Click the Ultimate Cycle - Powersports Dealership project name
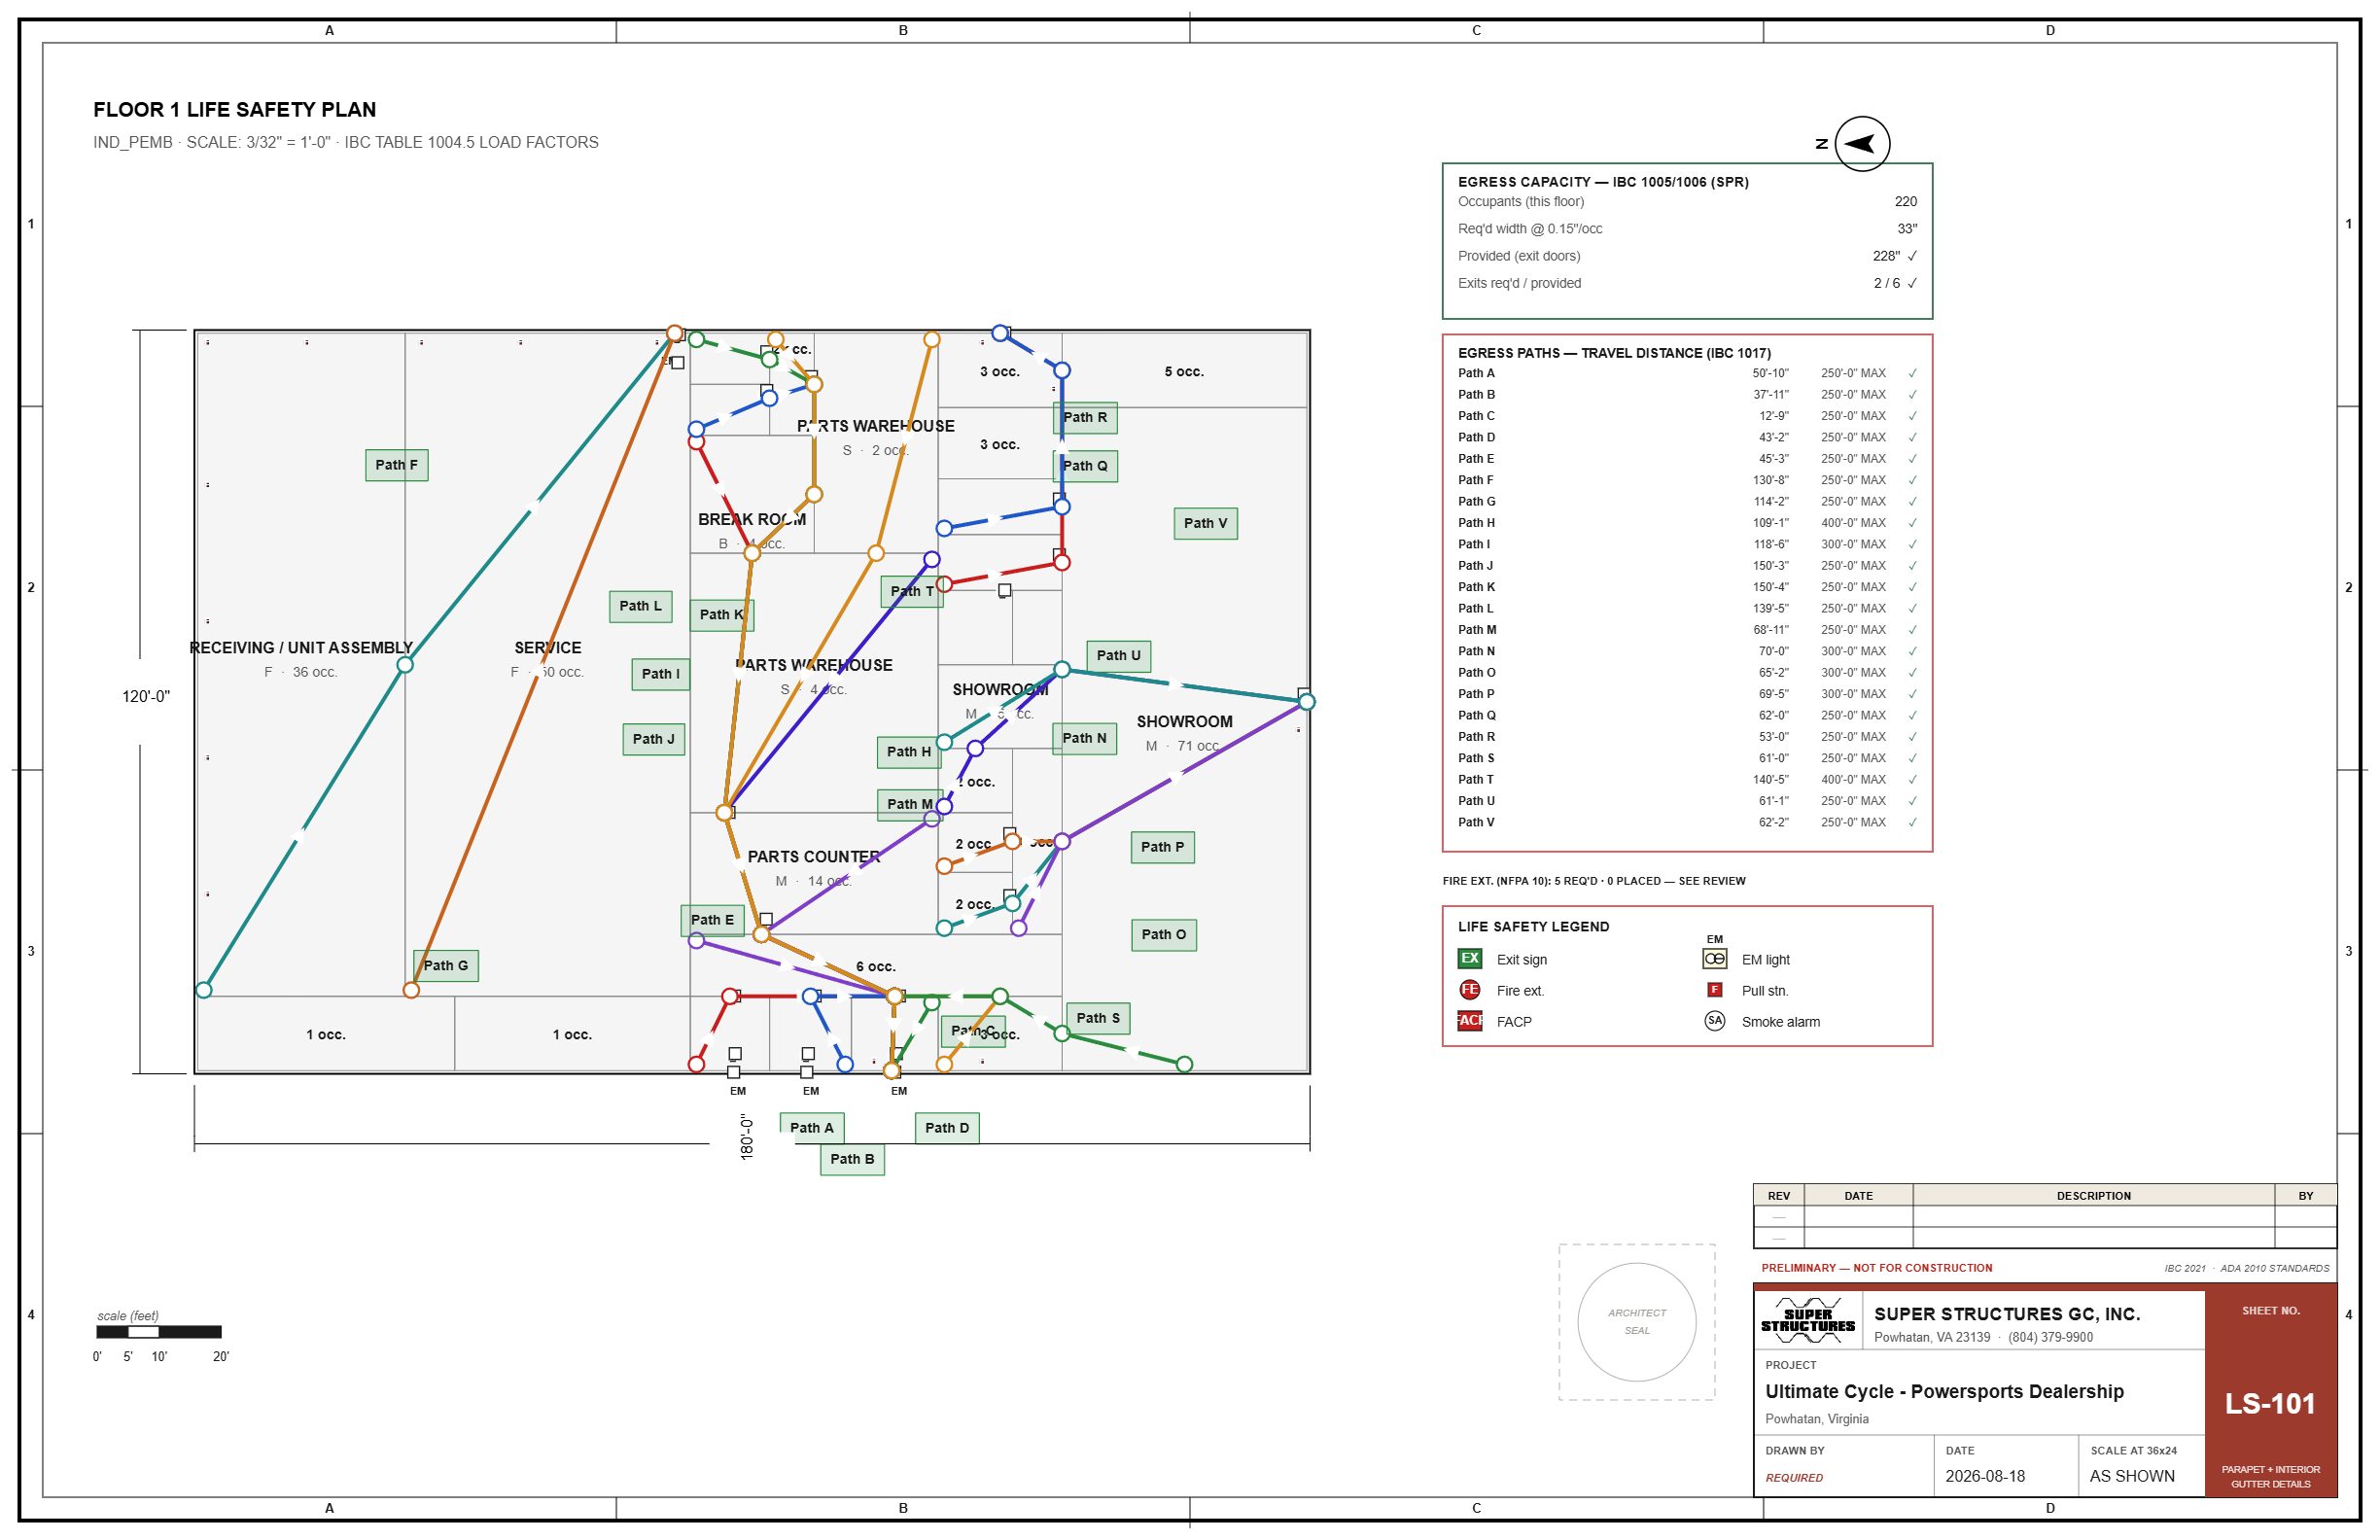This screenshot has width=2380, height=1540. [1944, 1392]
